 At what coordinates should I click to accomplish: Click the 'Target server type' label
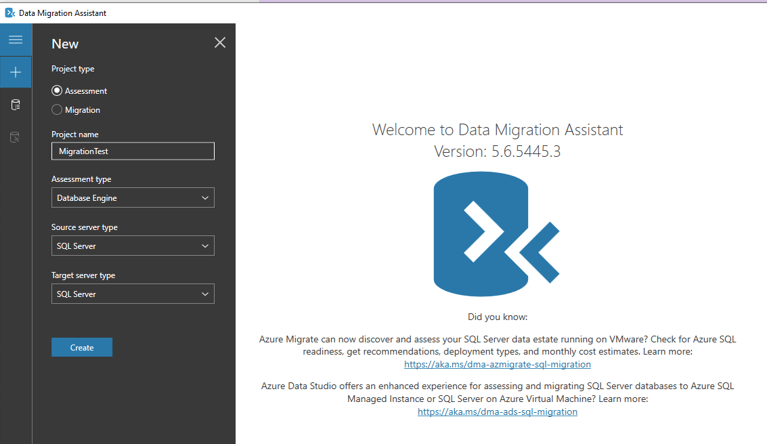pos(83,275)
